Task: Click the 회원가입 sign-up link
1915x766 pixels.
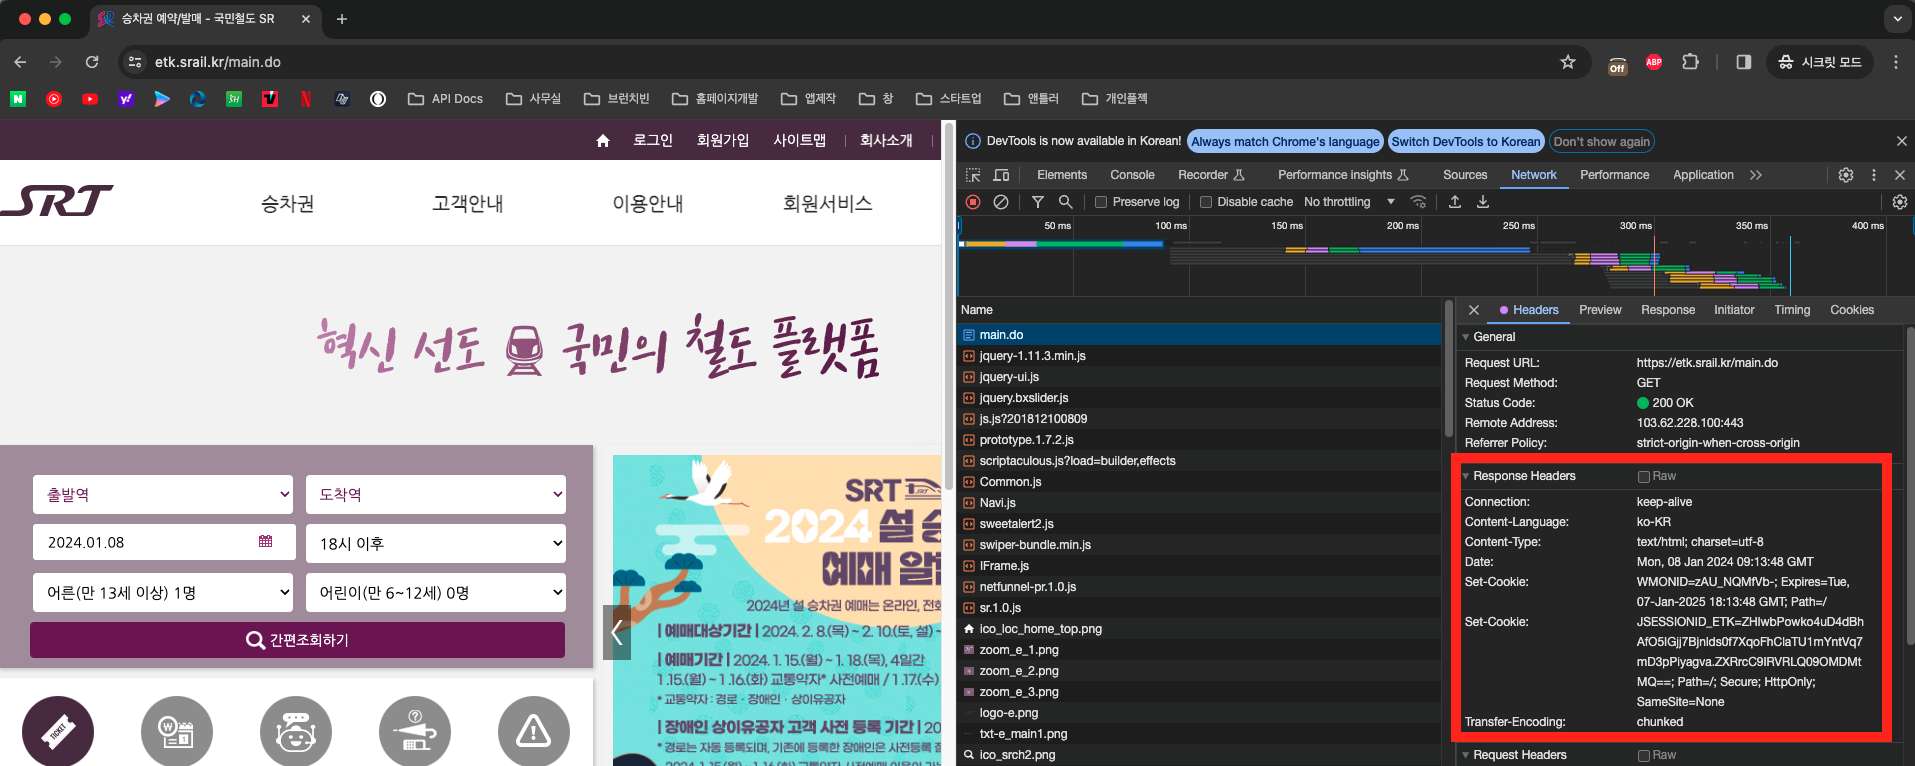Action: [723, 141]
